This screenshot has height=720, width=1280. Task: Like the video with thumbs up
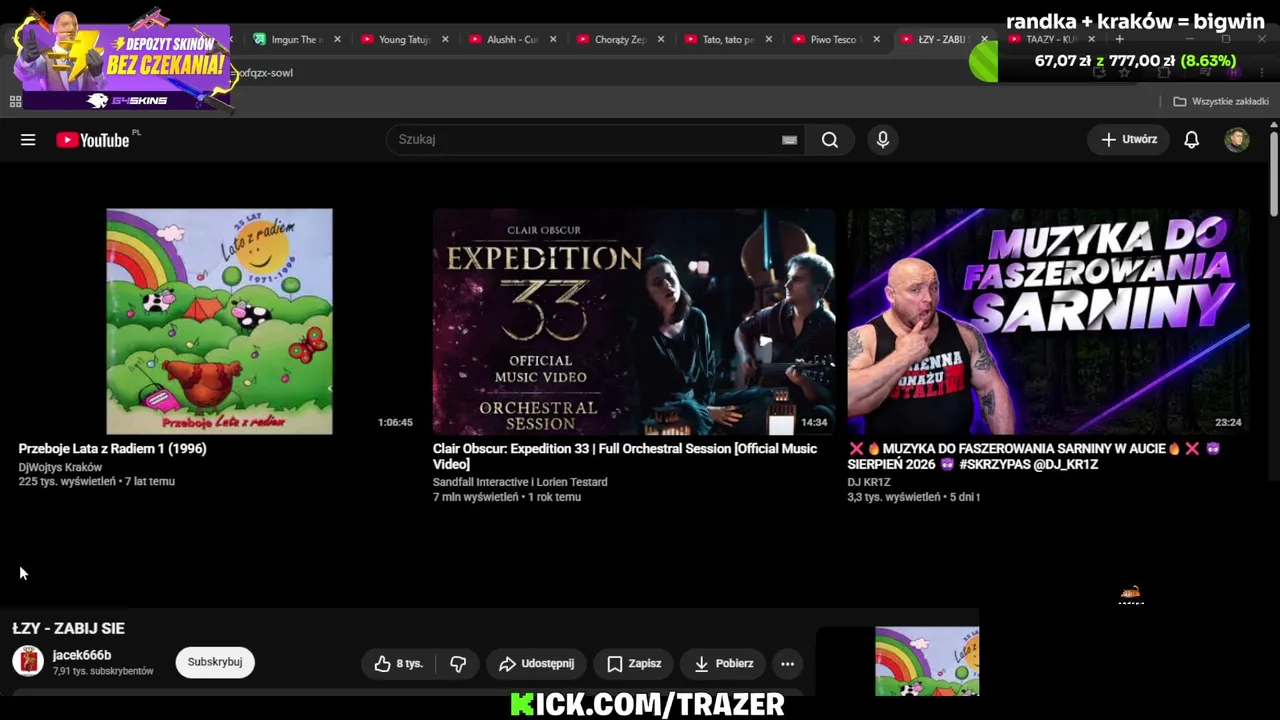tap(399, 663)
